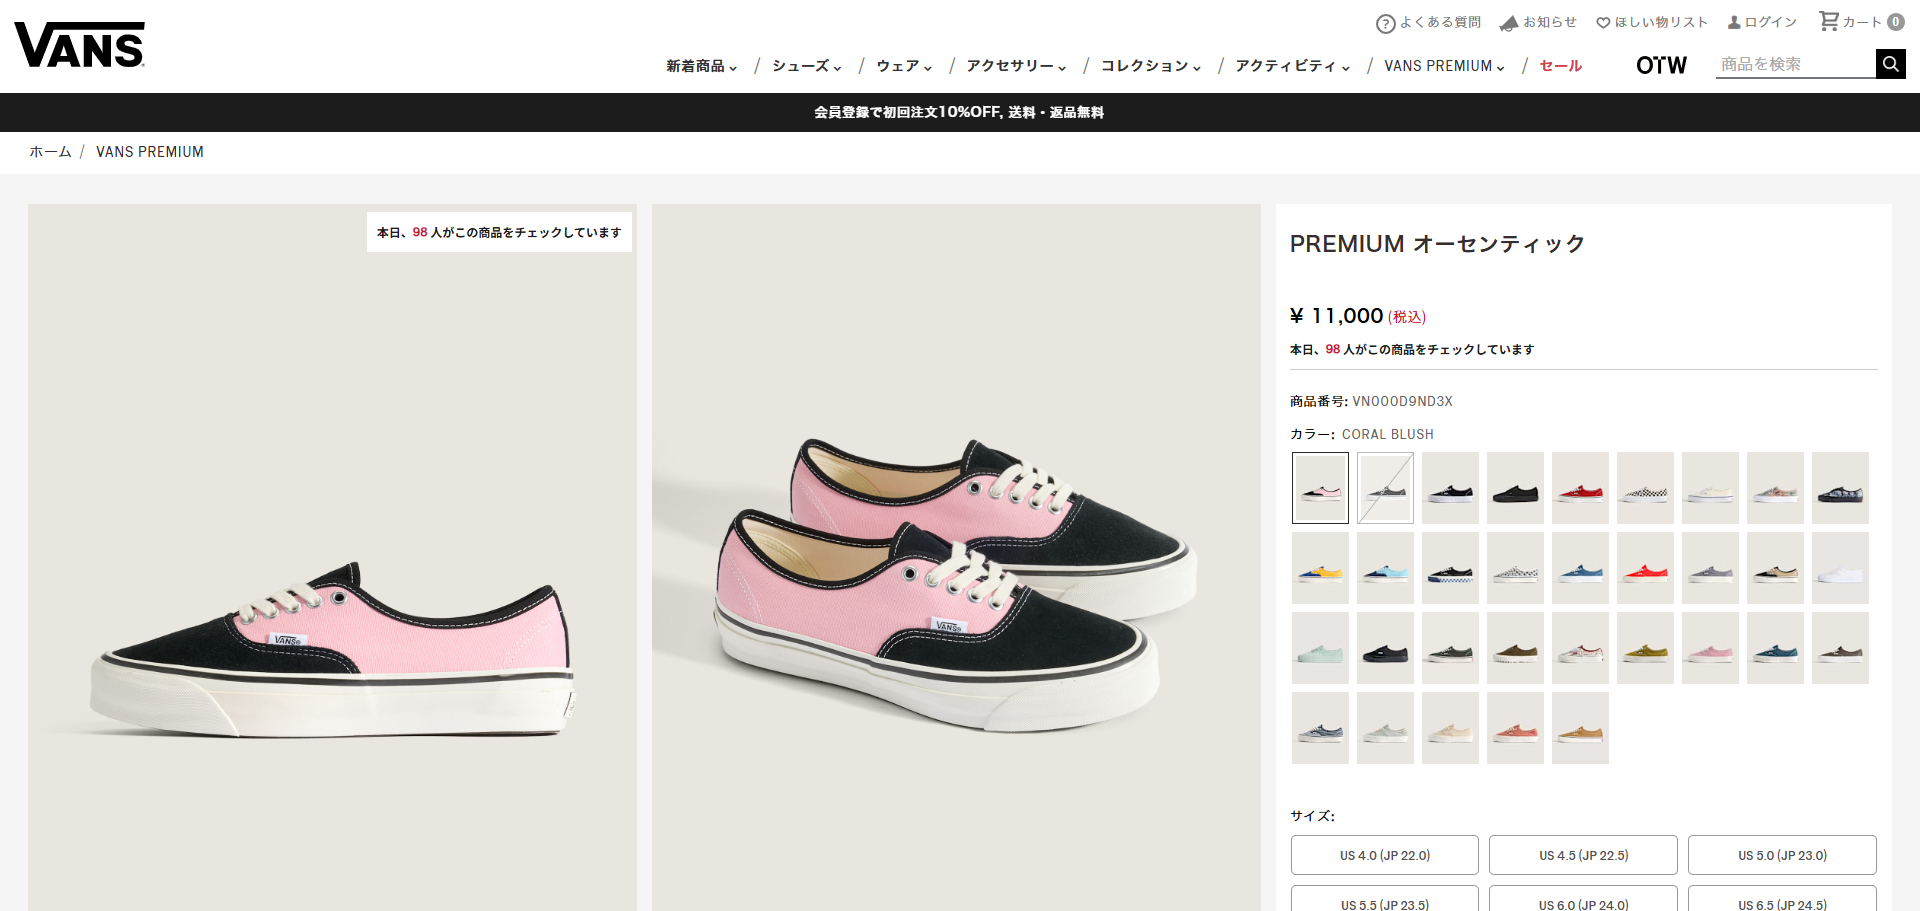The width and height of the screenshot is (1920, 911).
Task: Expand the アクティビティ menu
Action: tap(1293, 66)
